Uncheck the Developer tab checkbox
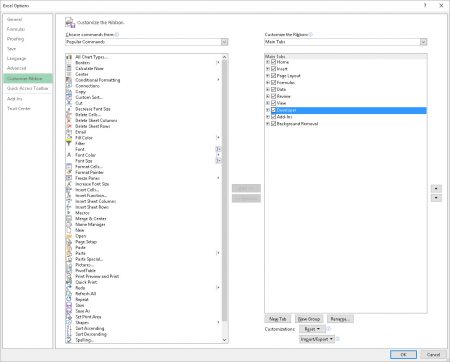This screenshot has height=362, width=450. tap(273, 110)
